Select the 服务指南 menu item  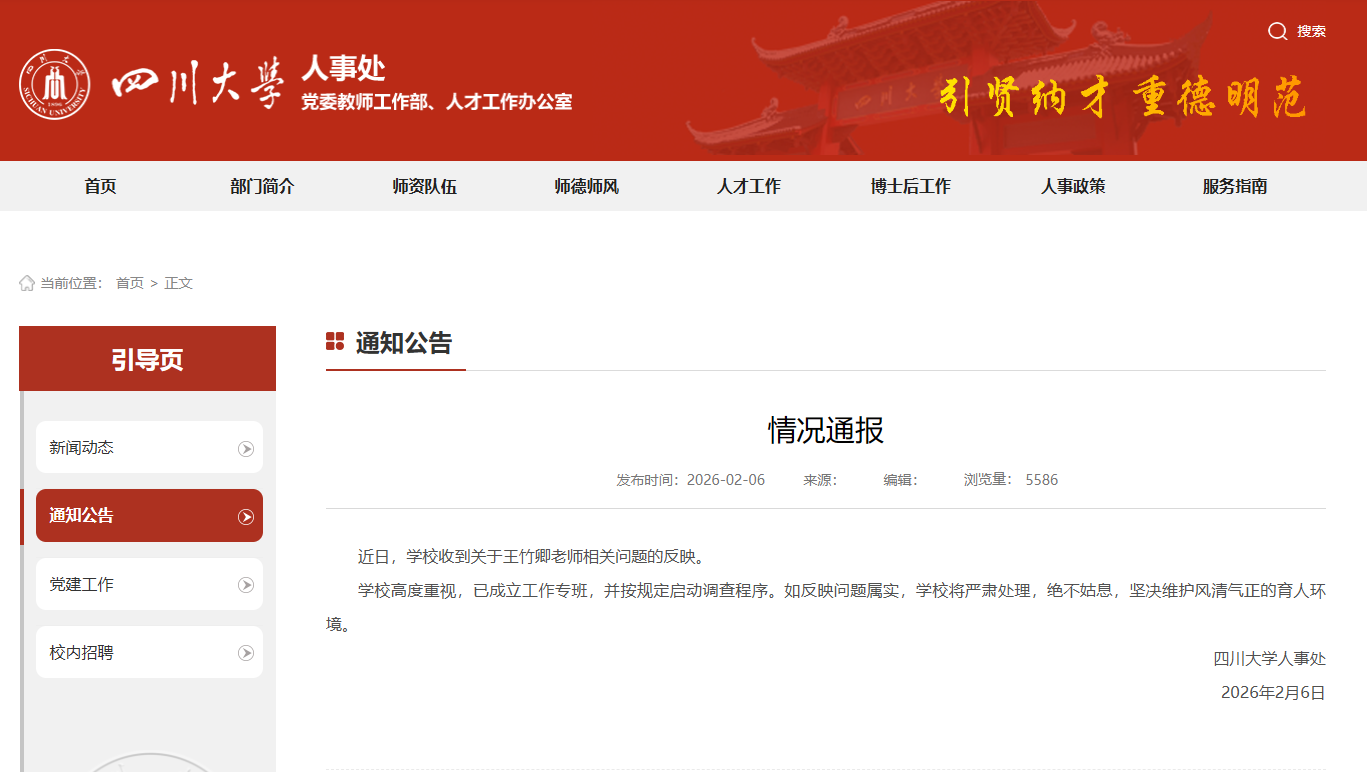point(1235,186)
